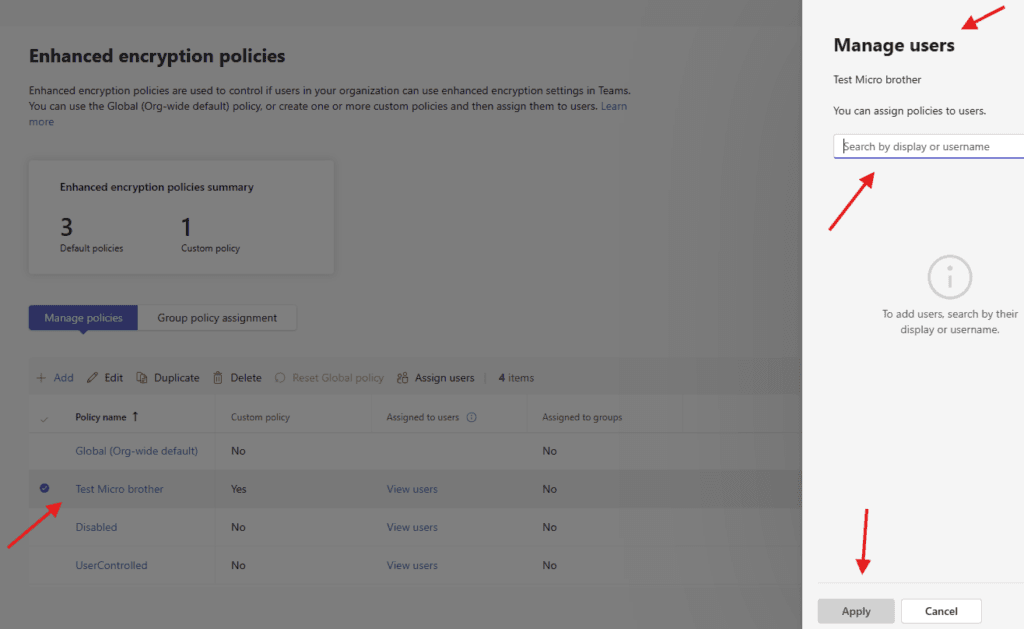Select the Manage policies tab
Image resolution: width=1024 pixels, height=629 pixels.
click(x=83, y=318)
